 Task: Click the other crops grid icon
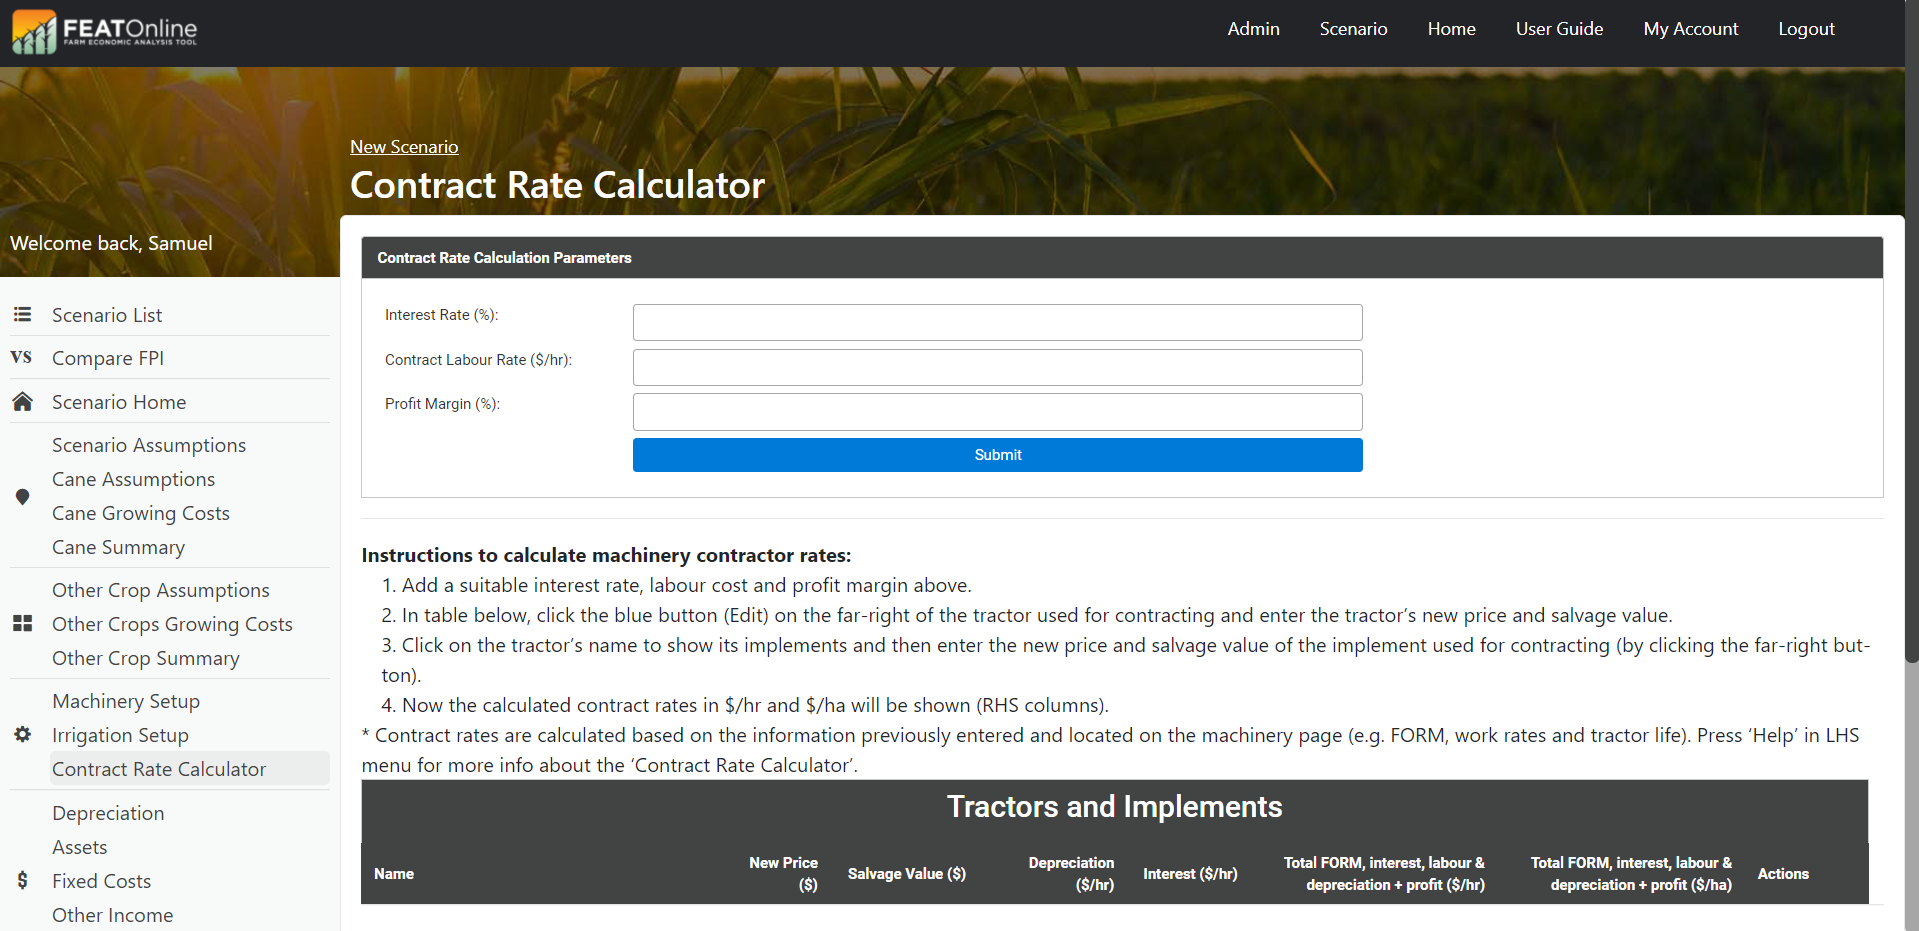(22, 624)
